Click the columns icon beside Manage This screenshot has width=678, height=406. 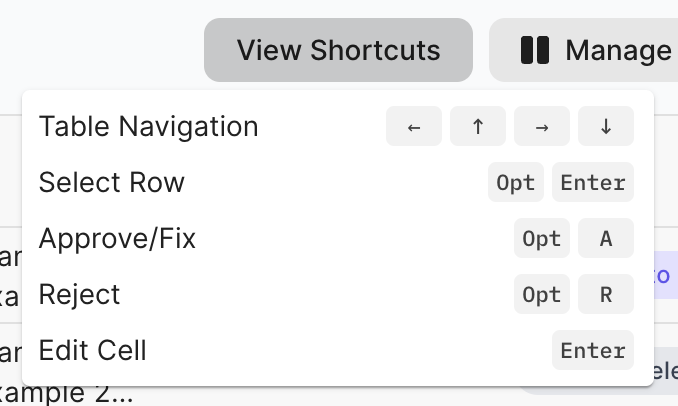[x=536, y=50]
